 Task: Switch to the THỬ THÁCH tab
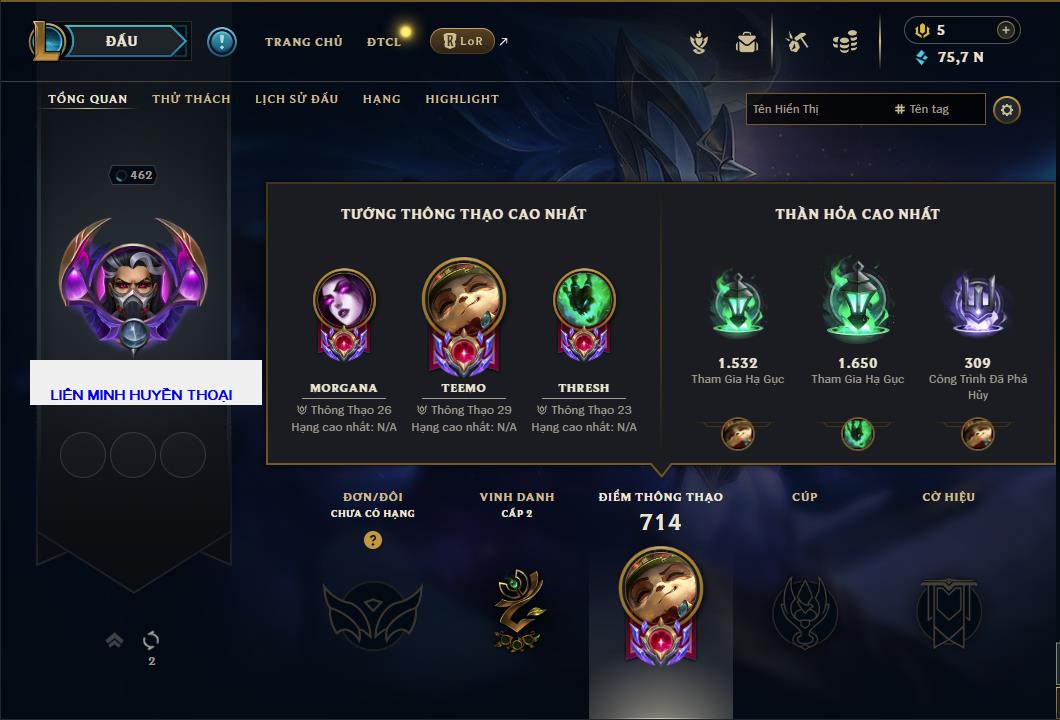[x=191, y=99]
